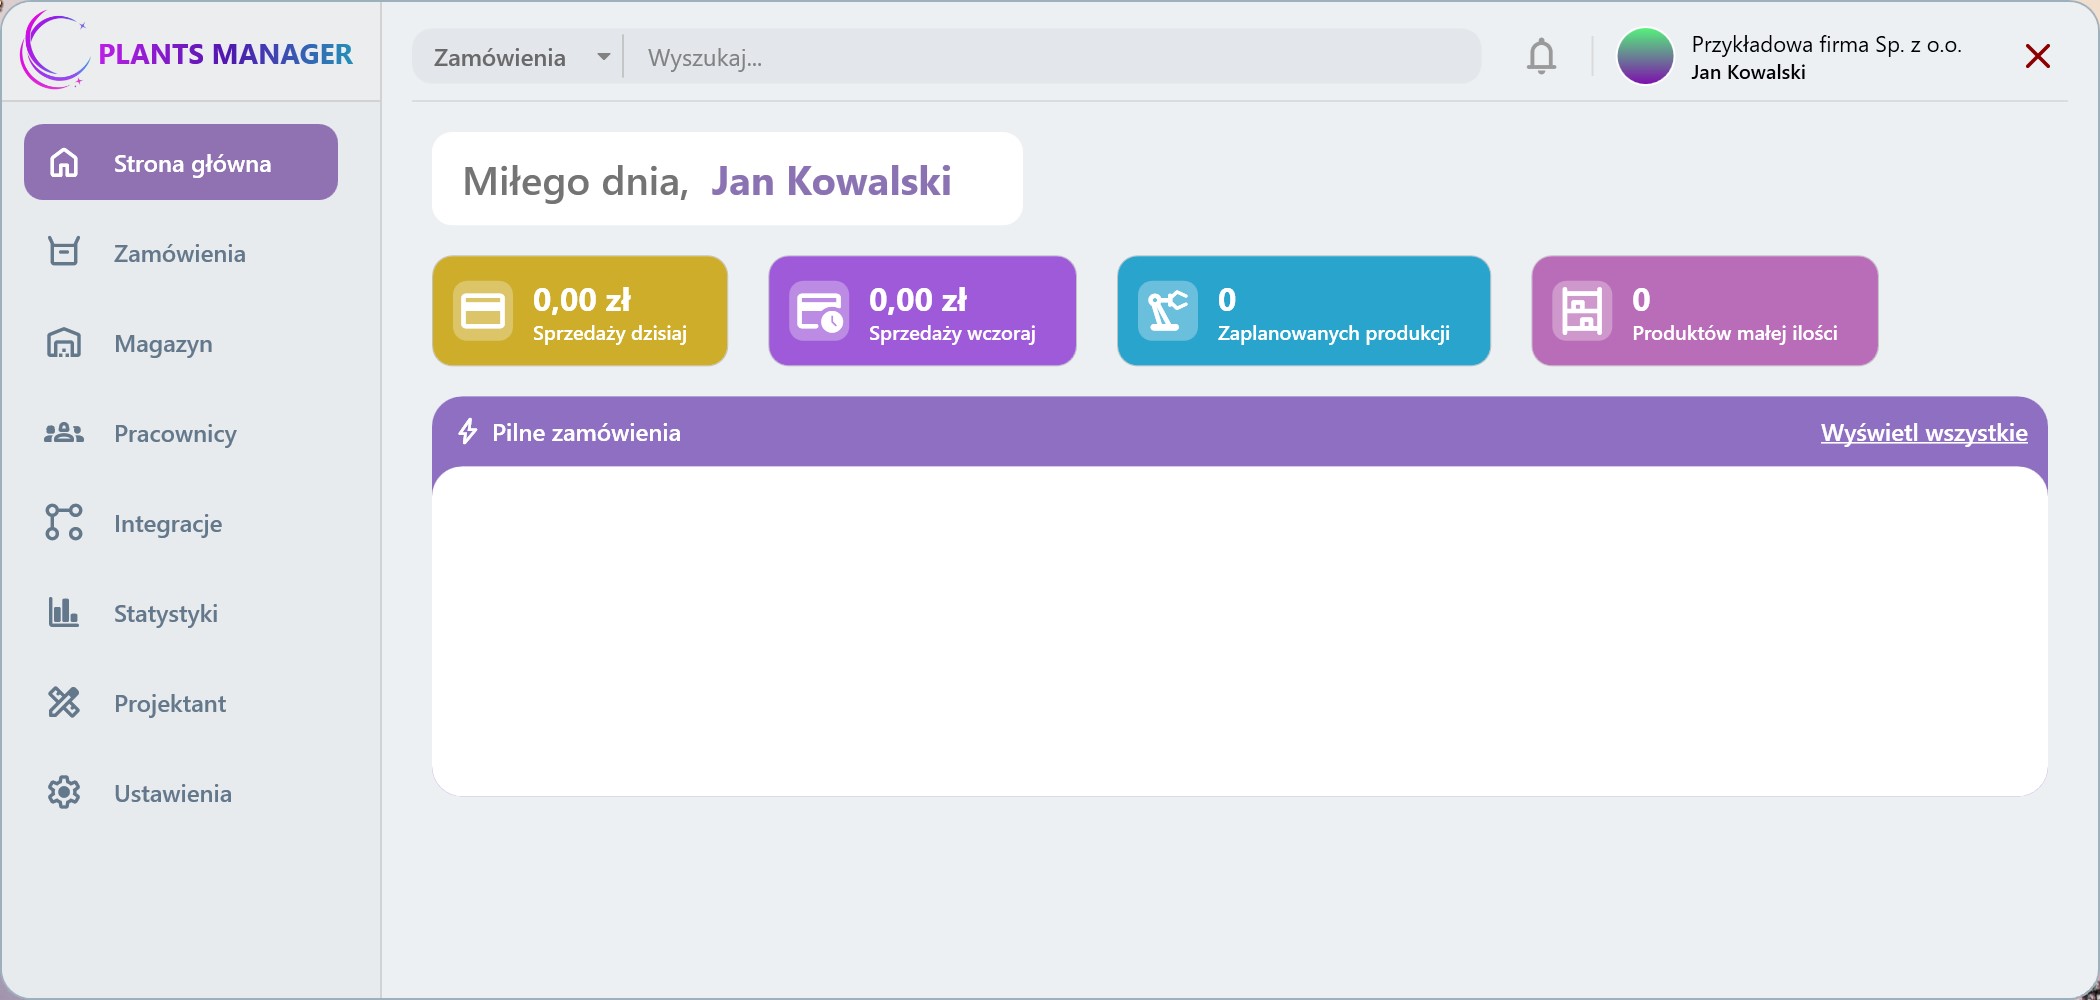Open the Zamówienia sidebar menu item
Screen dimensions: 2100x1000
click(179, 254)
